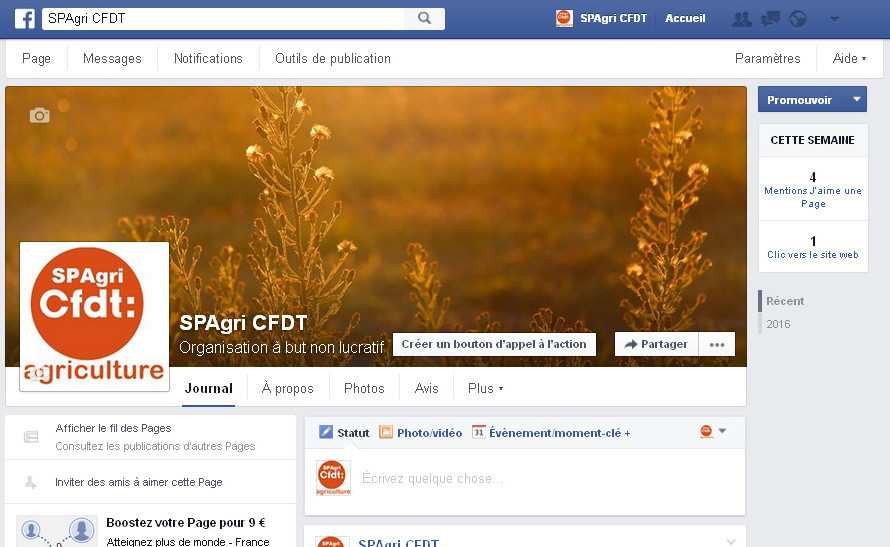
Task: Click the Partager share button
Action: point(655,344)
